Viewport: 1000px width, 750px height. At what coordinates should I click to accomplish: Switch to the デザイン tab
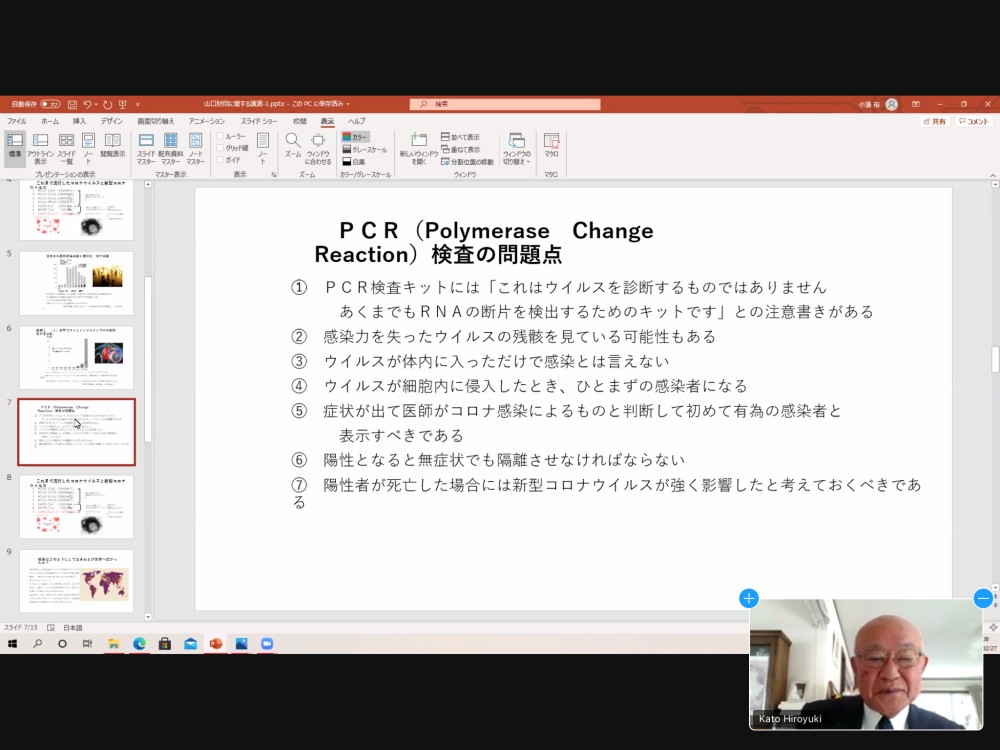tap(111, 121)
